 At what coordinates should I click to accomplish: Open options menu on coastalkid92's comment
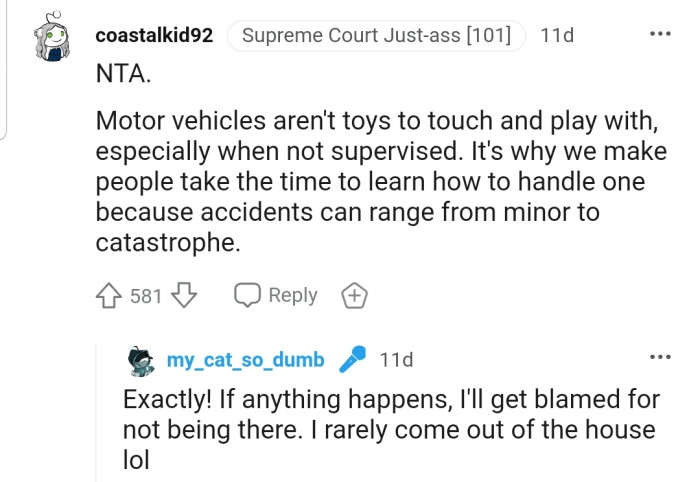coord(660,35)
